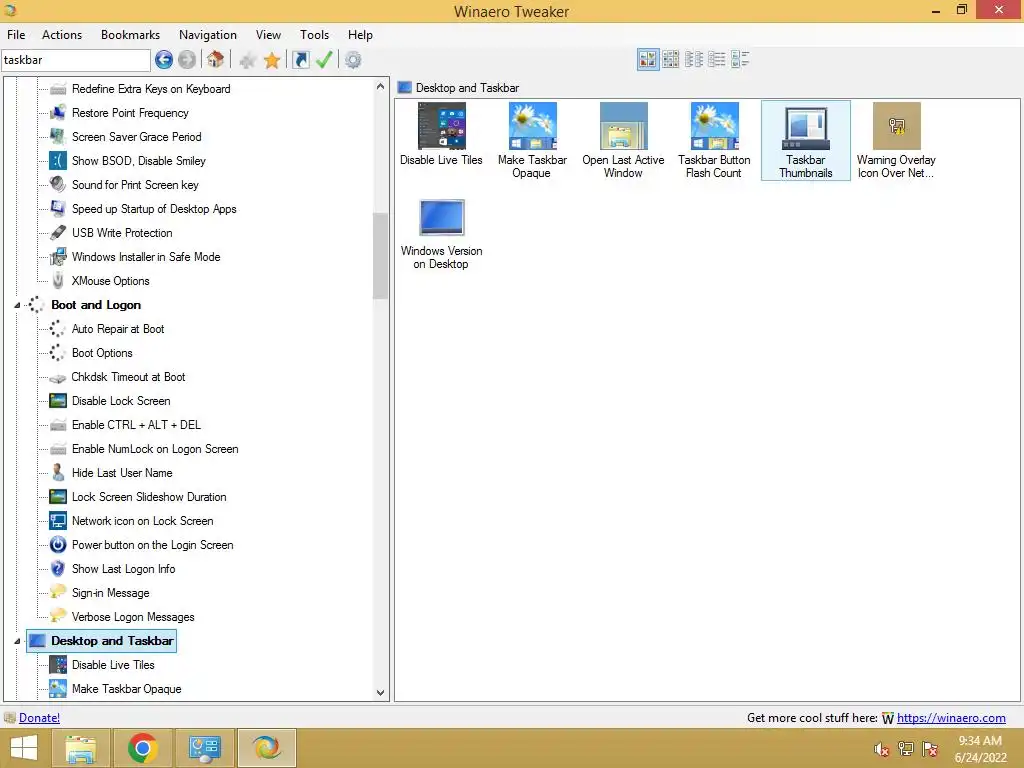Select Boot Options in tree

point(102,353)
